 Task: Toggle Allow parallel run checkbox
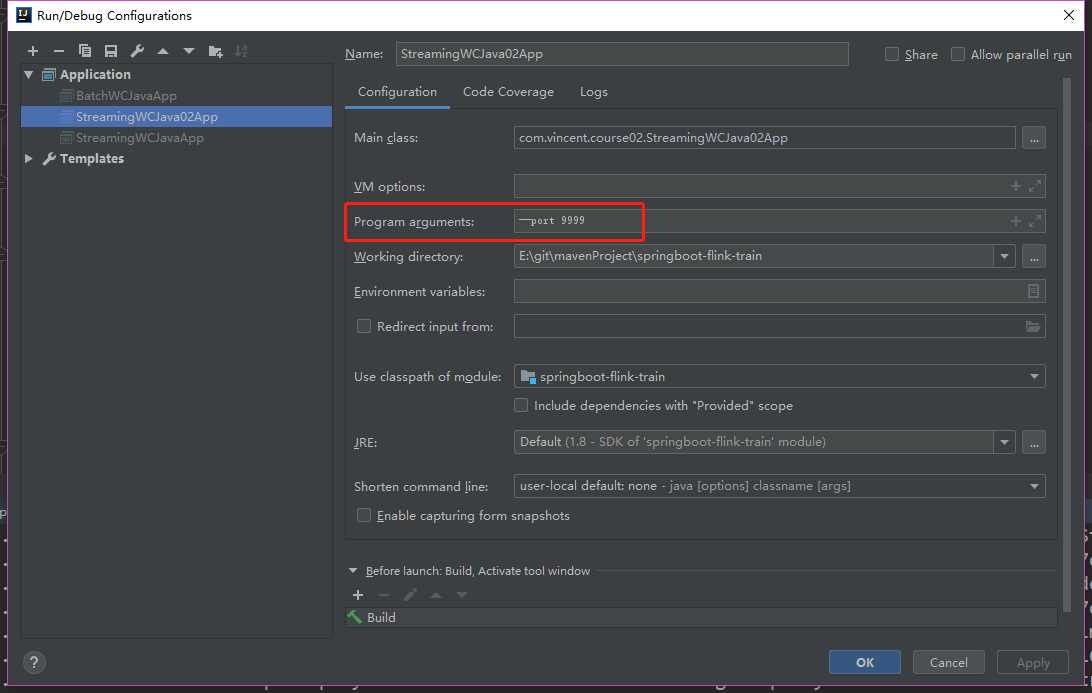(958, 54)
